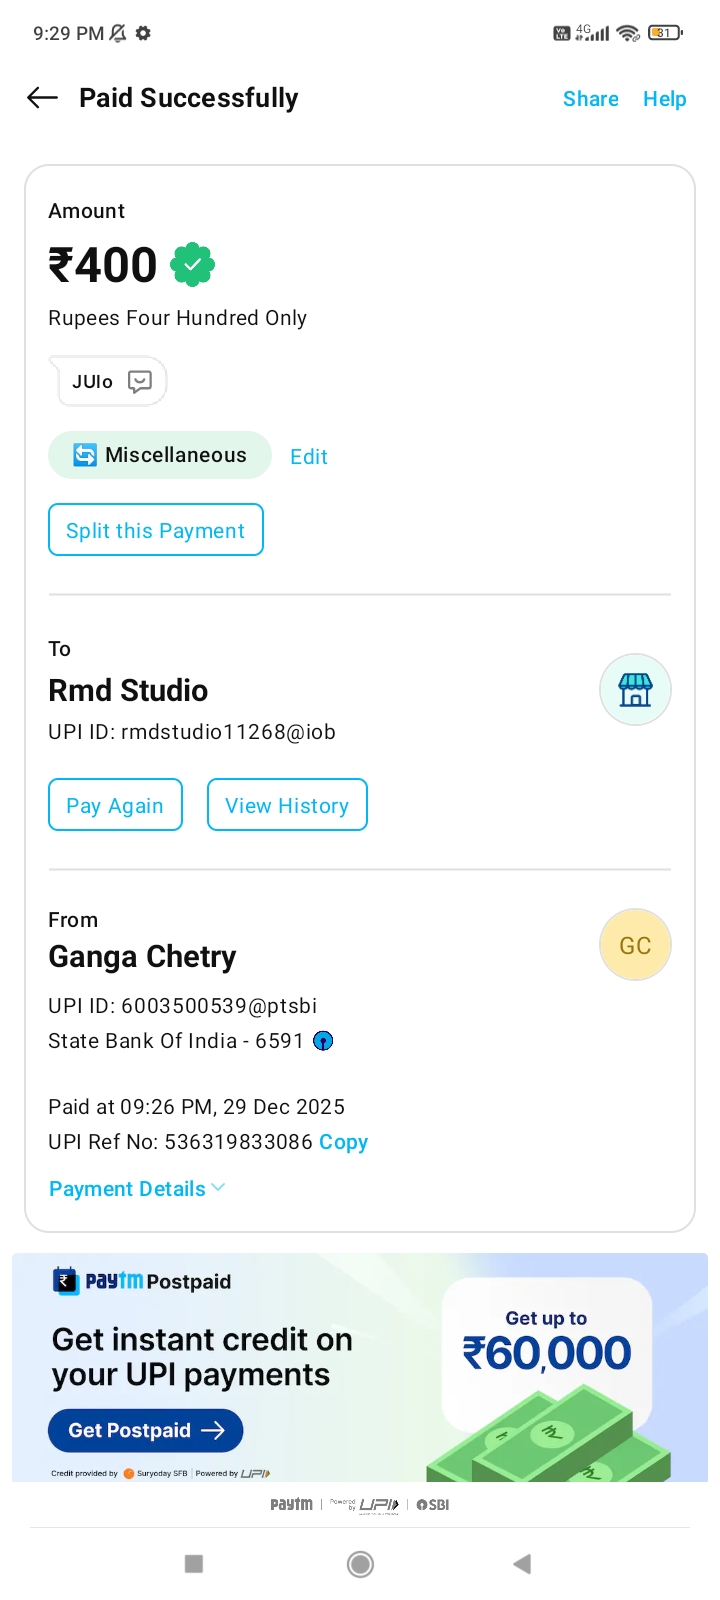This screenshot has height=1600, width=720.
Task: Tap the green verified payment badge
Action: point(192,265)
